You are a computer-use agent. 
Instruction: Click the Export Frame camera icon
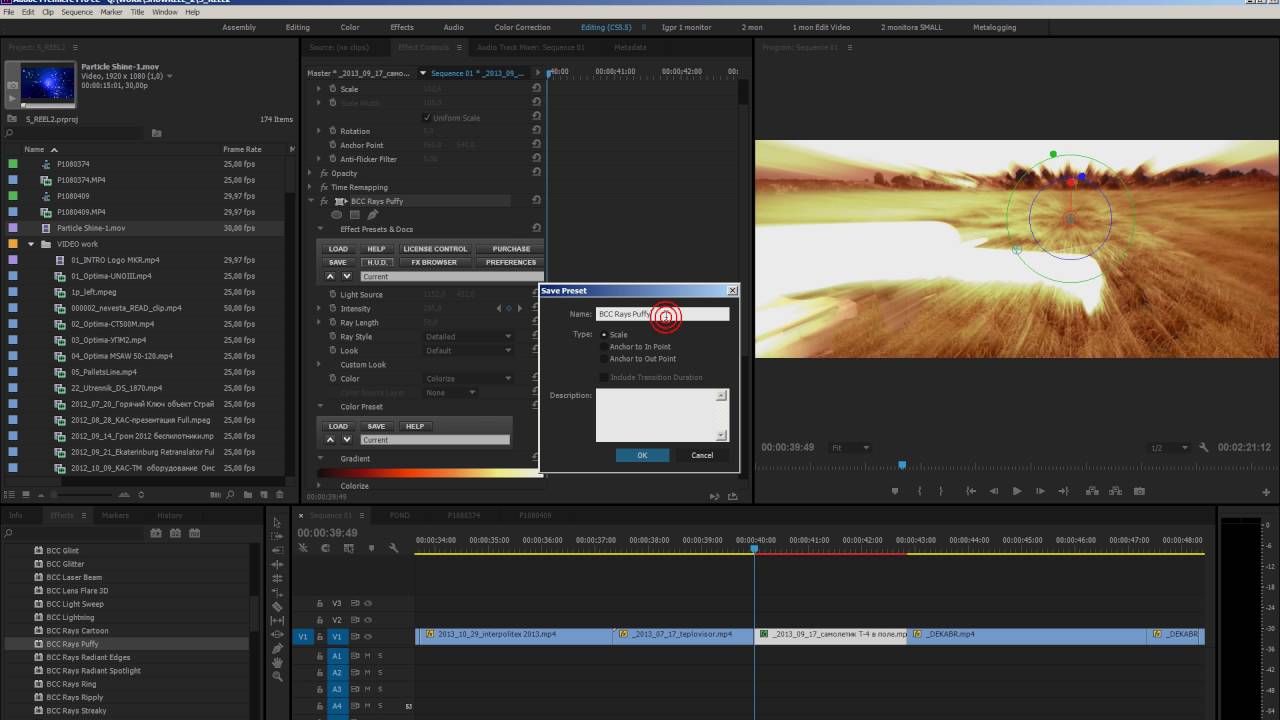pyautogui.click(x=1139, y=491)
